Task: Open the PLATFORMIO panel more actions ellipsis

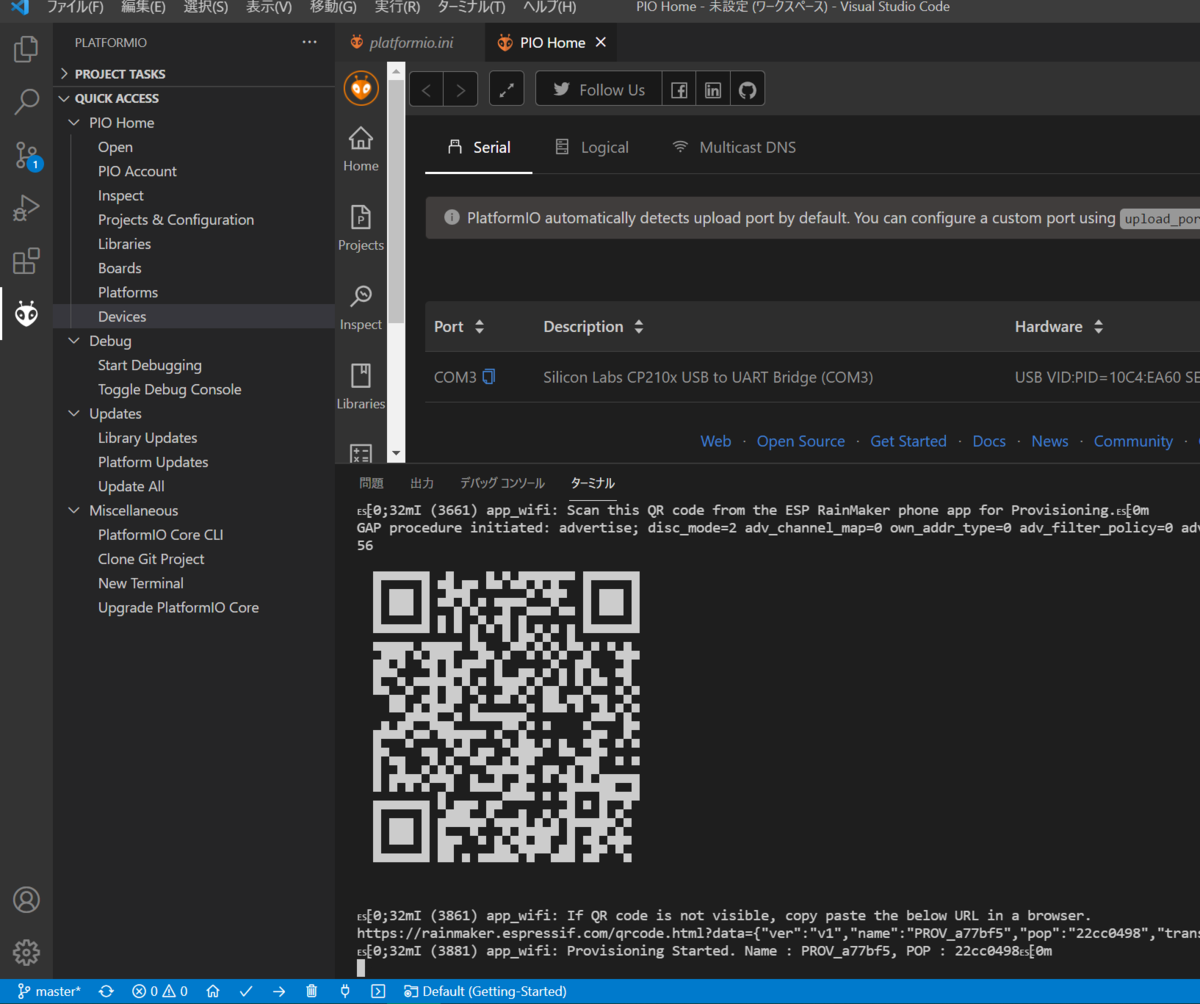Action: click(310, 43)
